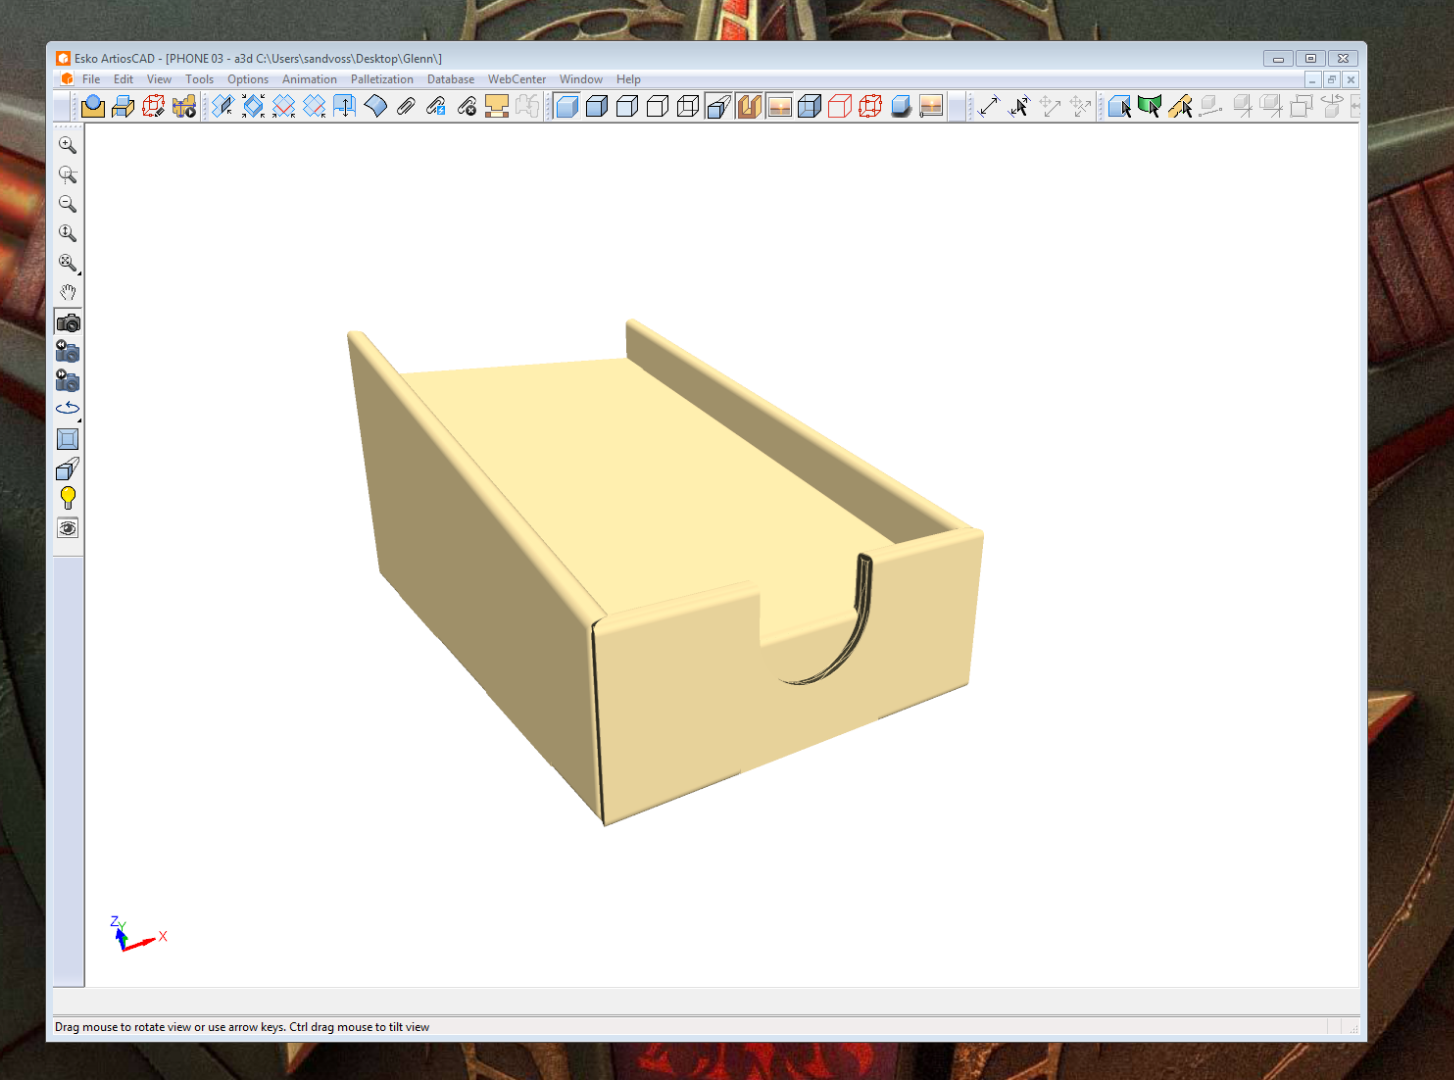
Task: Toggle the solid shaded blue cube view mode
Action: click(567, 106)
